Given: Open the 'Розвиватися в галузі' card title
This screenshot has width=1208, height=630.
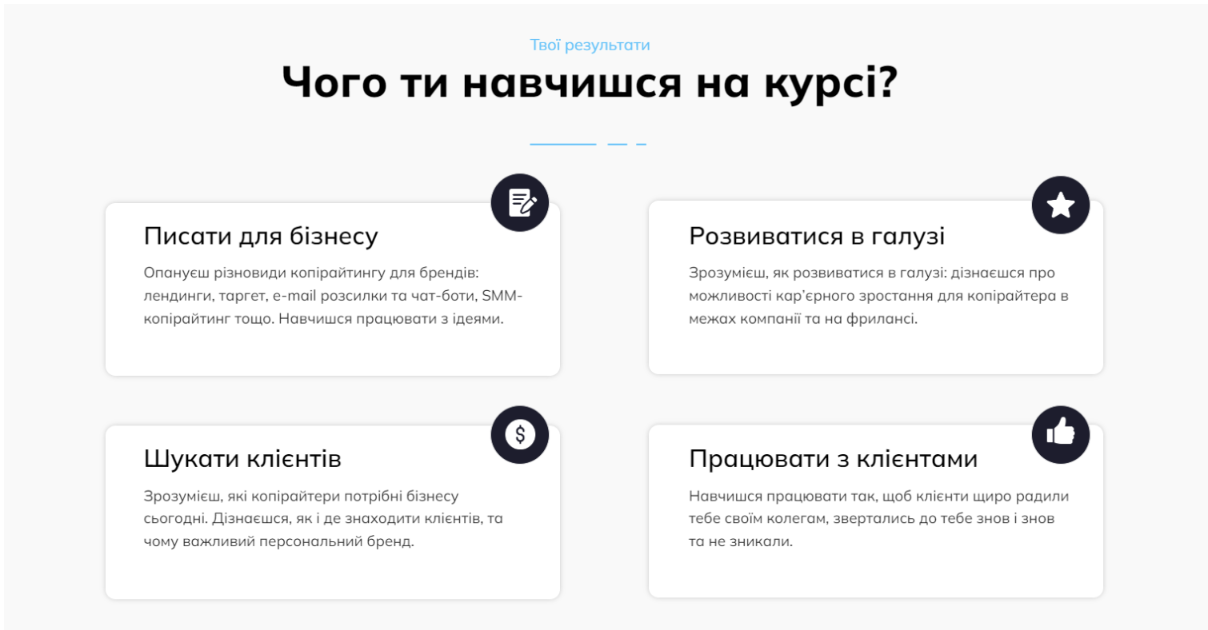Looking at the screenshot, I should click(x=816, y=236).
